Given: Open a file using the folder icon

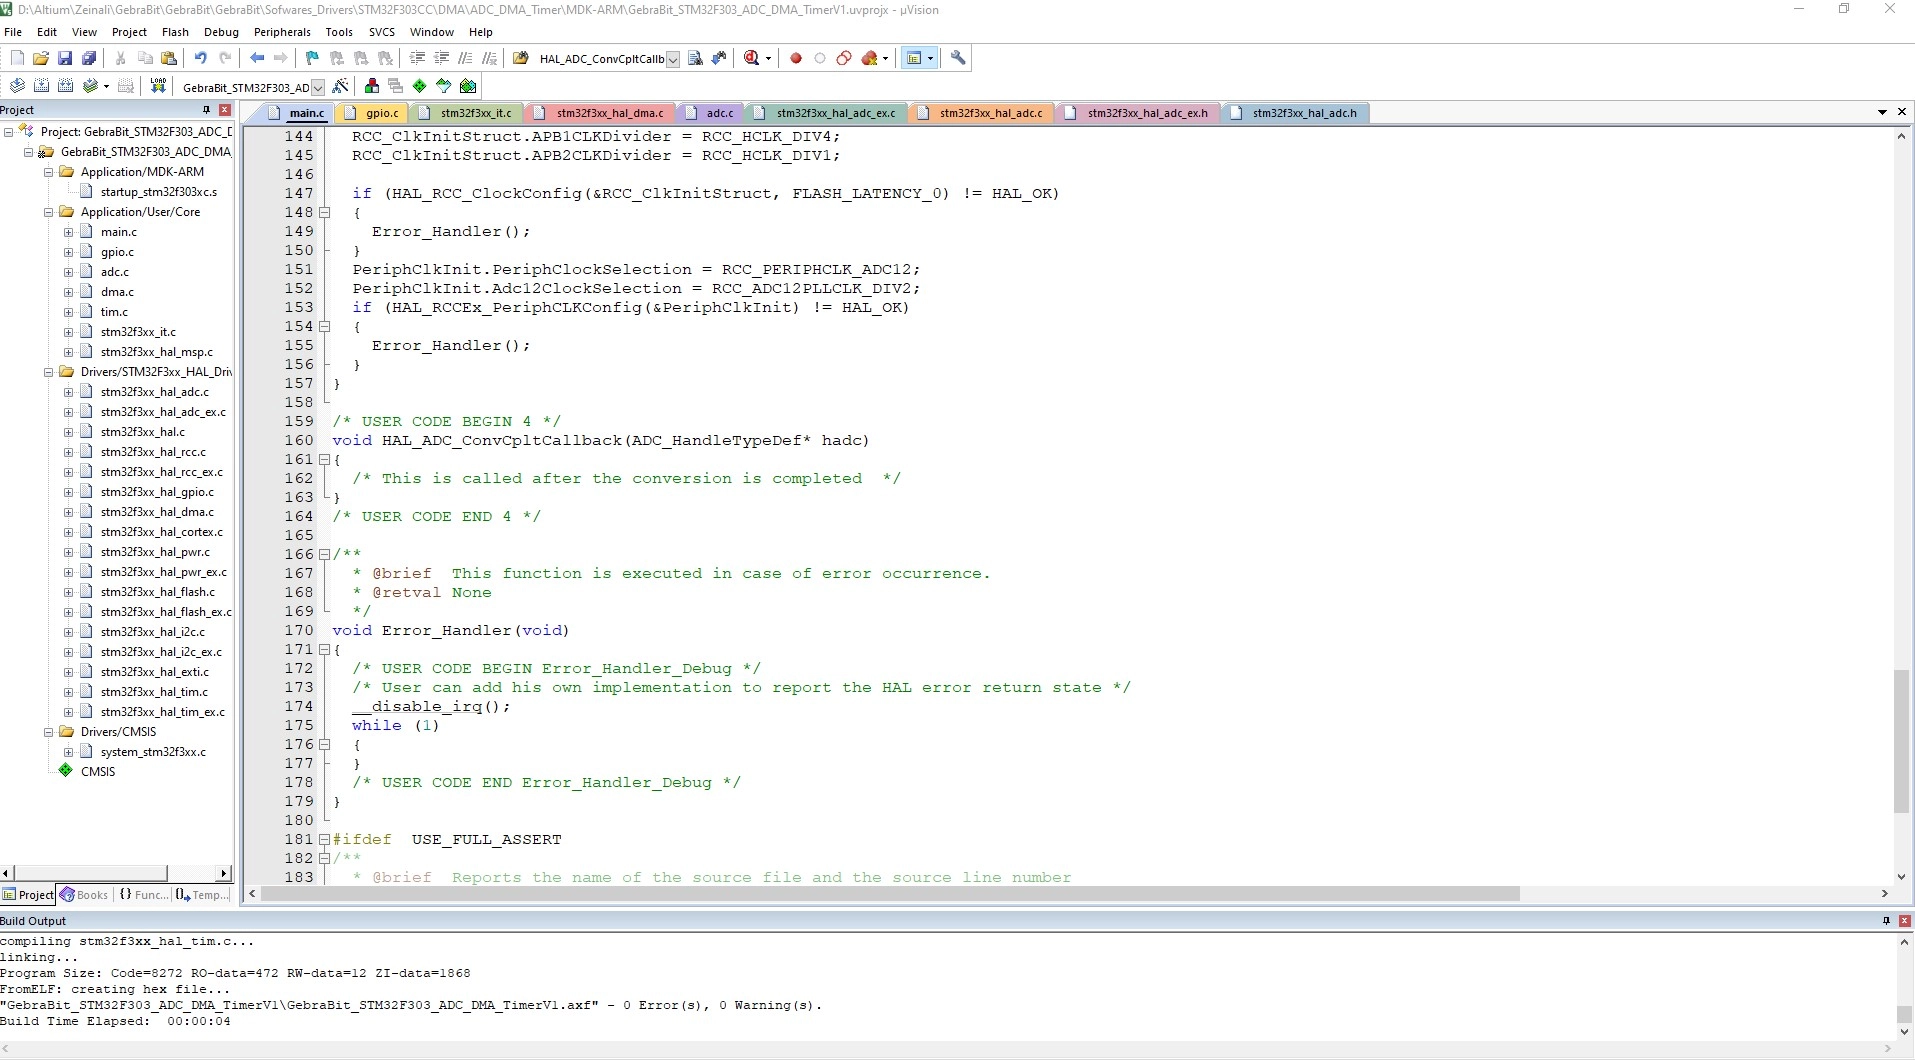Looking at the screenshot, I should coord(41,58).
